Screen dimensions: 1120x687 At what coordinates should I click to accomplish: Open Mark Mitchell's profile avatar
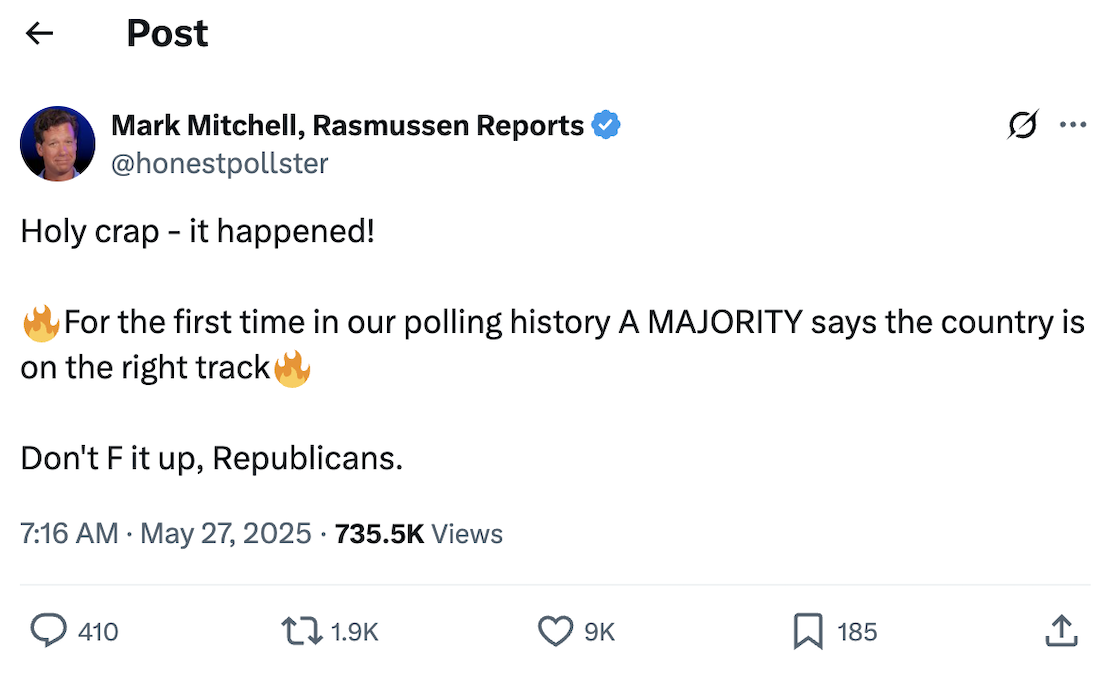pyautogui.click(x=58, y=144)
